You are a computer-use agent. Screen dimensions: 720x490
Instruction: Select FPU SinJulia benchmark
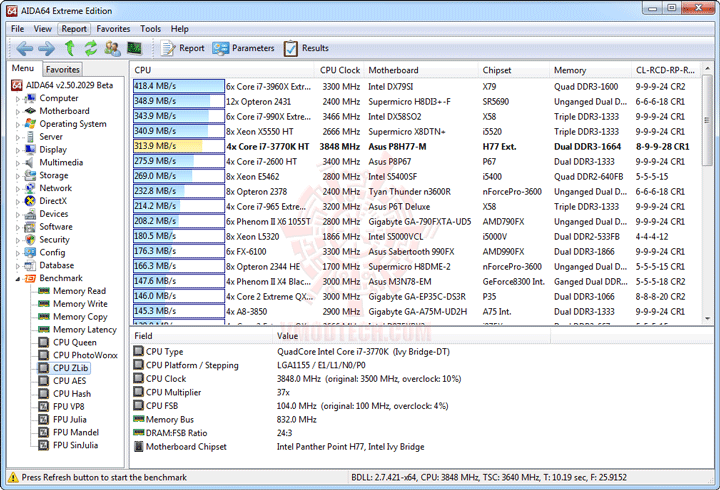click(75, 445)
